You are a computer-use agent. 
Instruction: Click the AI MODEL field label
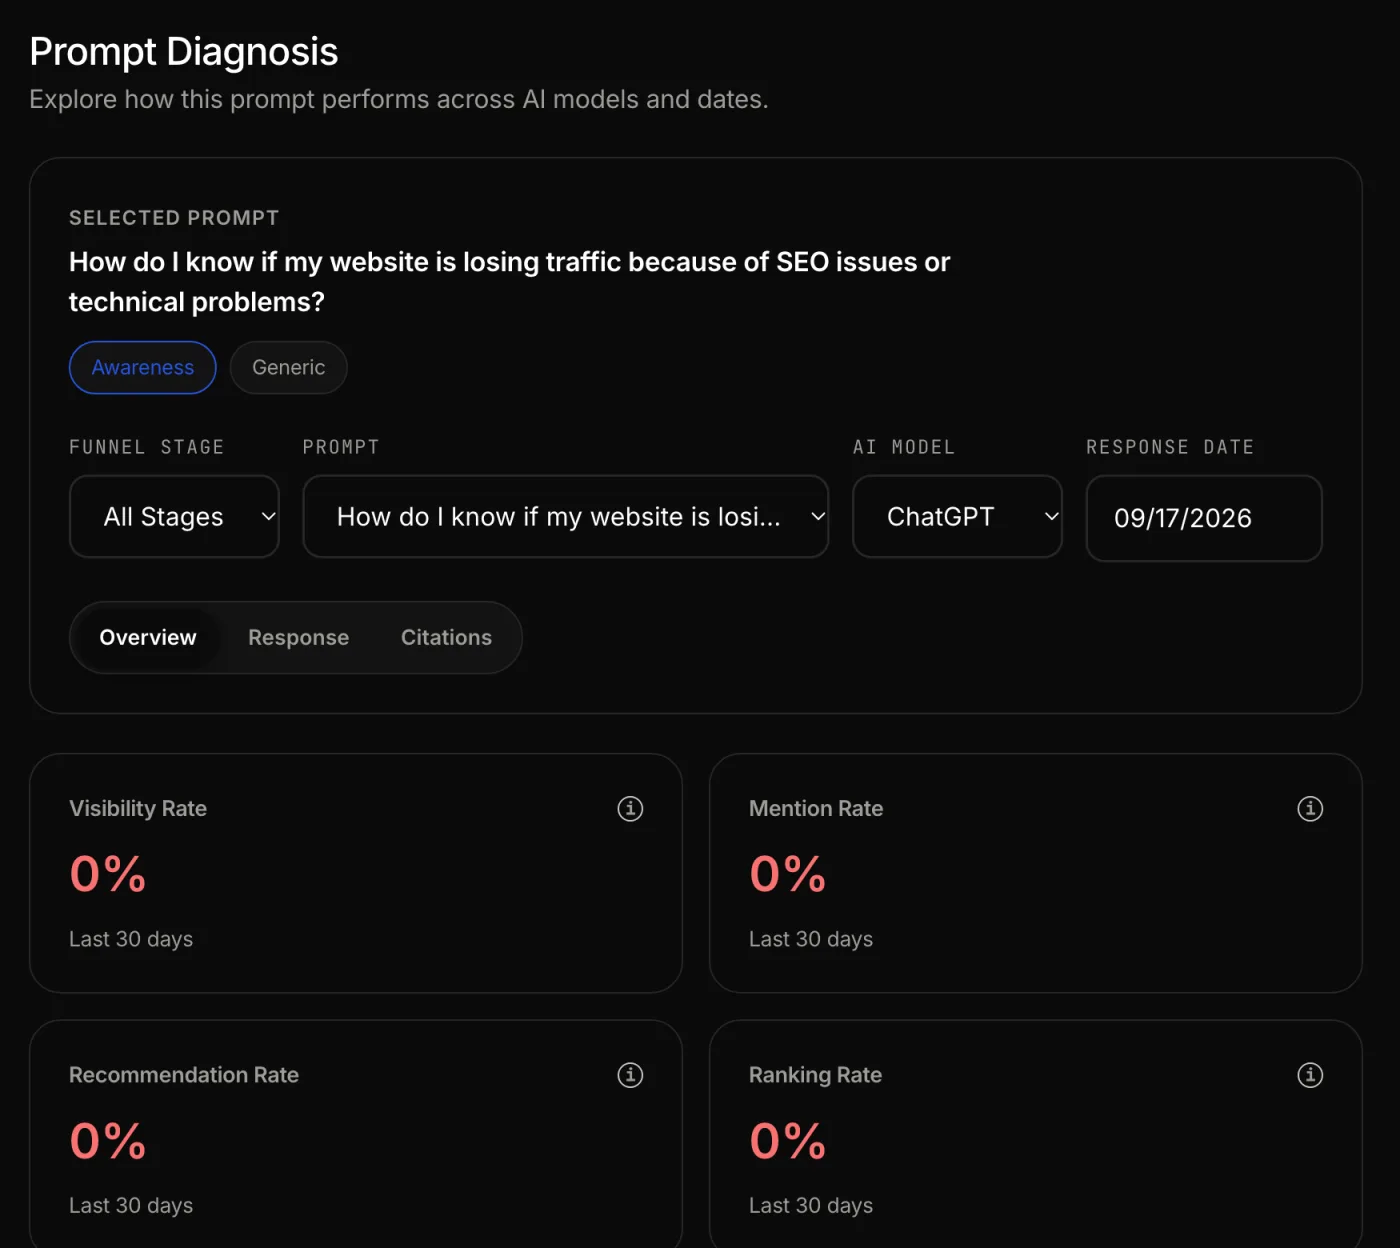coord(904,447)
